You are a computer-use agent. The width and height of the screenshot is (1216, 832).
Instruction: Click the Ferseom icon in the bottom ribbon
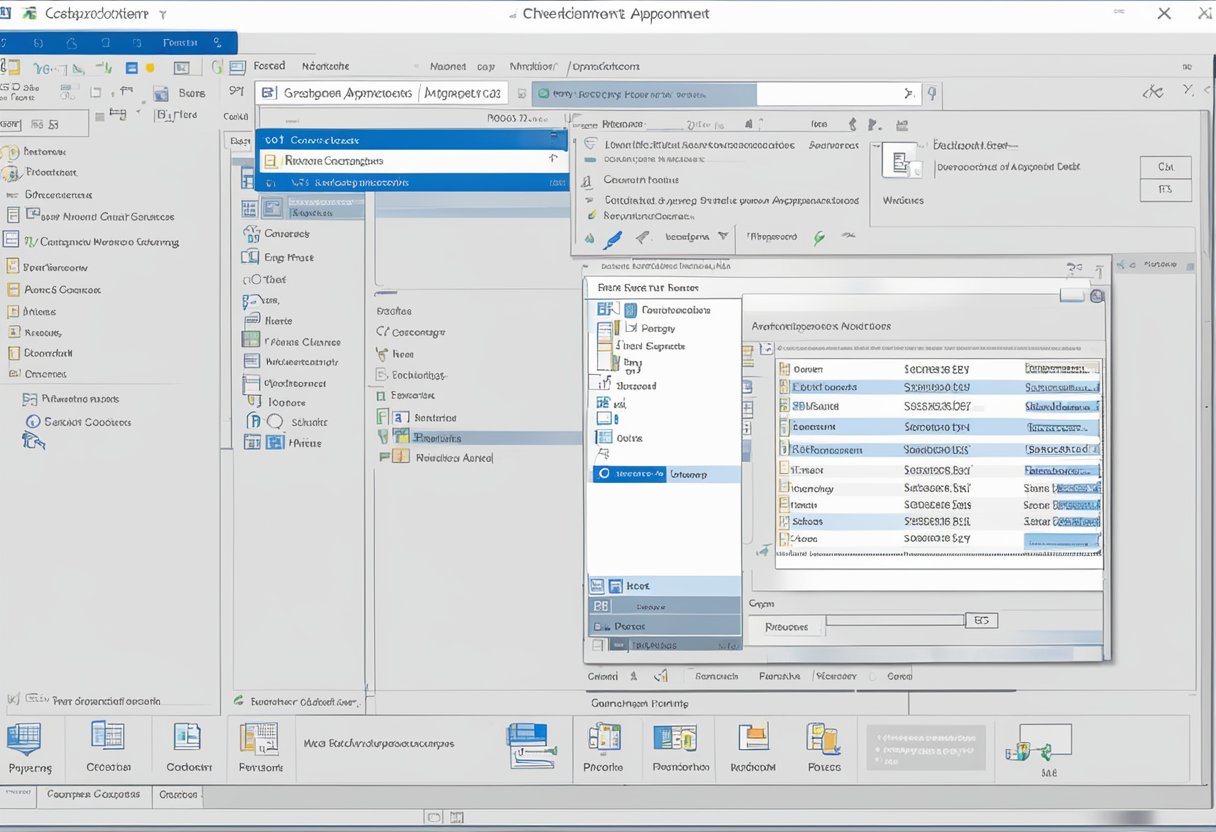(x=259, y=739)
